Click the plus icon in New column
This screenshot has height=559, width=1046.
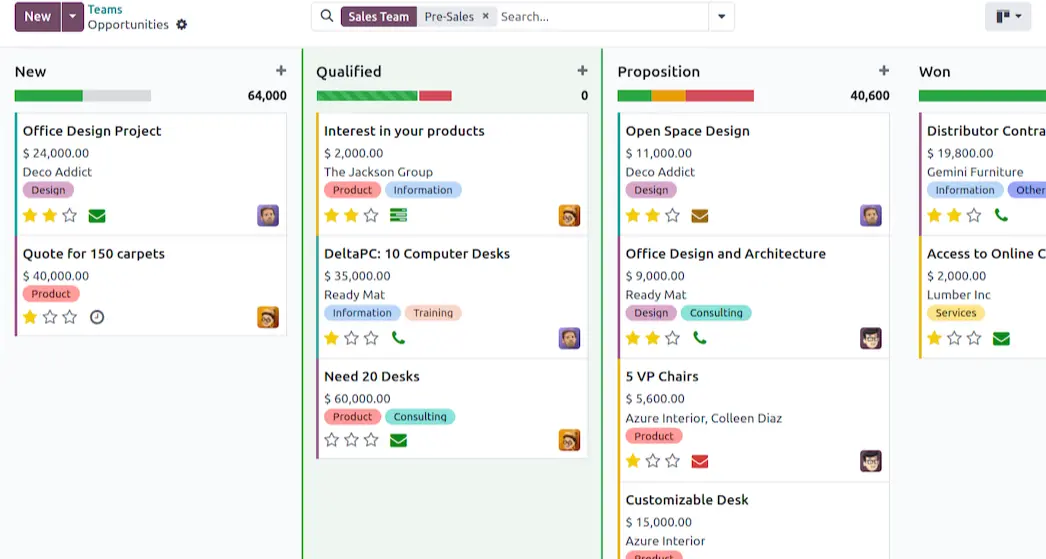click(x=281, y=71)
